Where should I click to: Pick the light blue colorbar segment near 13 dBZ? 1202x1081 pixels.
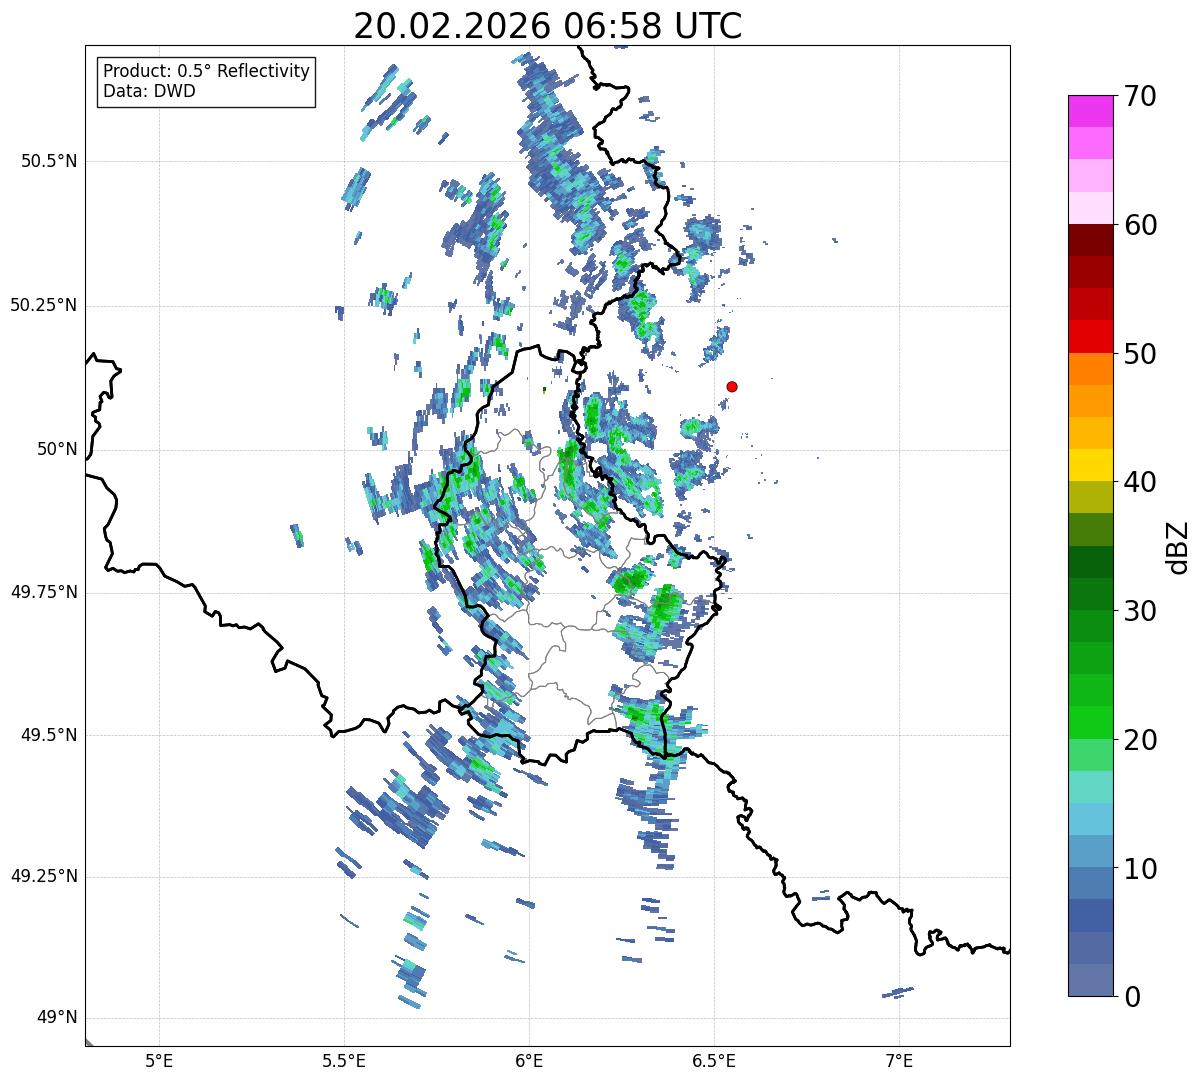[1090, 819]
